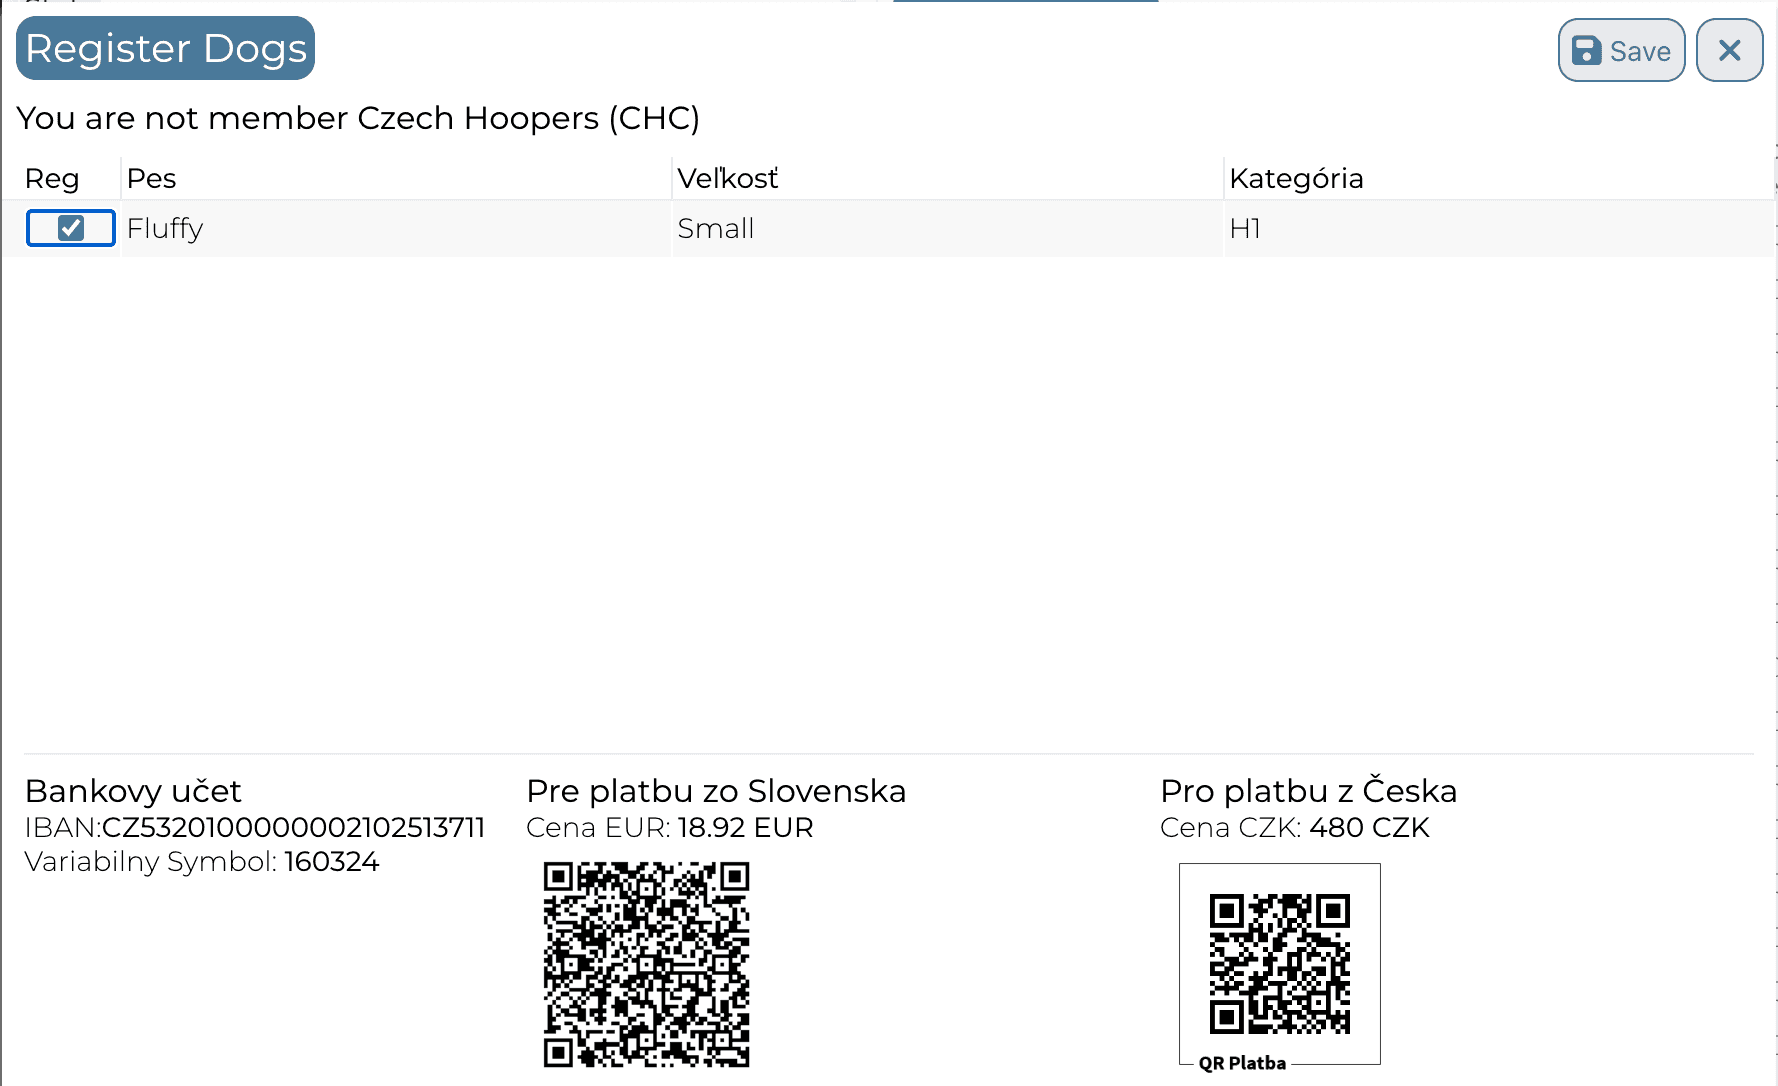
Task: Click the Save button
Action: click(x=1621, y=50)
